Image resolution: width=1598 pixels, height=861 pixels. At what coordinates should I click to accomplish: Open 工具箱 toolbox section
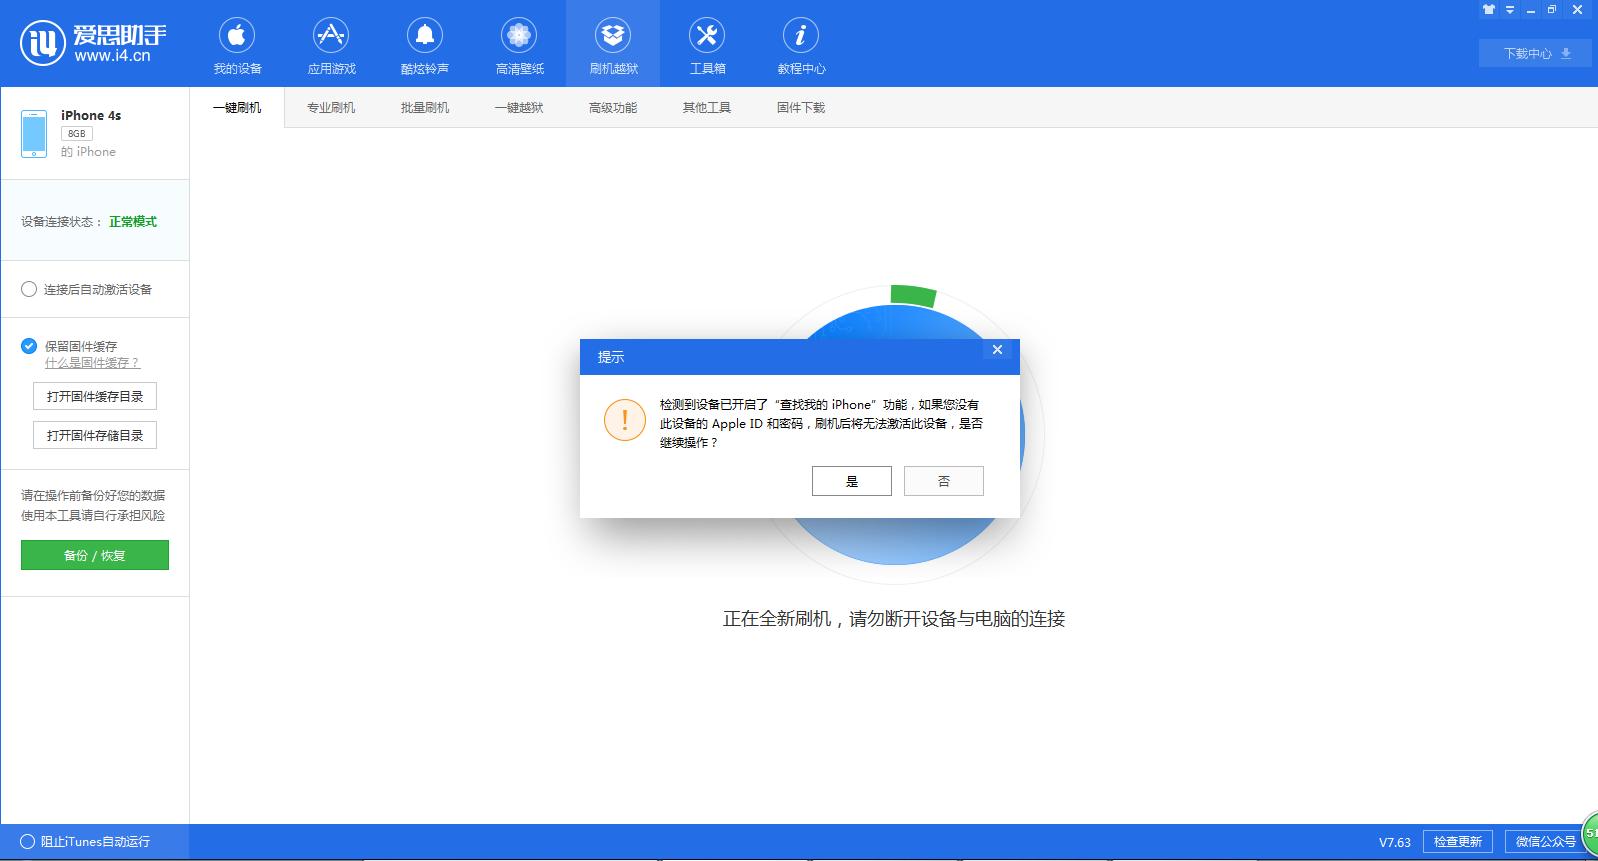(x=707, y=46)
